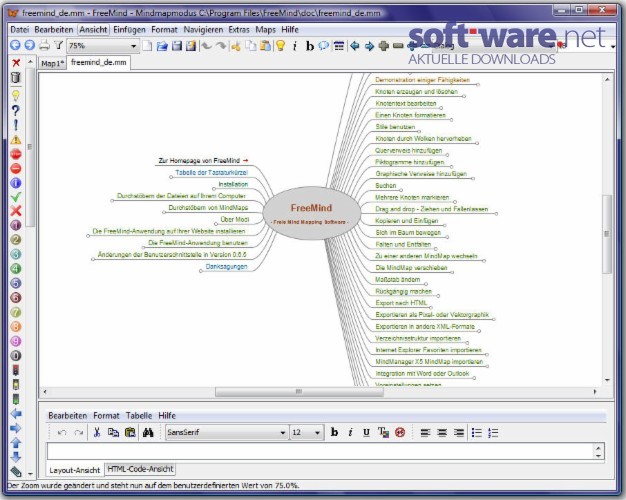This screenshot has width=626, height=500.
Task: Click the minus icon in main toolbar
Action: click(398, 46)
